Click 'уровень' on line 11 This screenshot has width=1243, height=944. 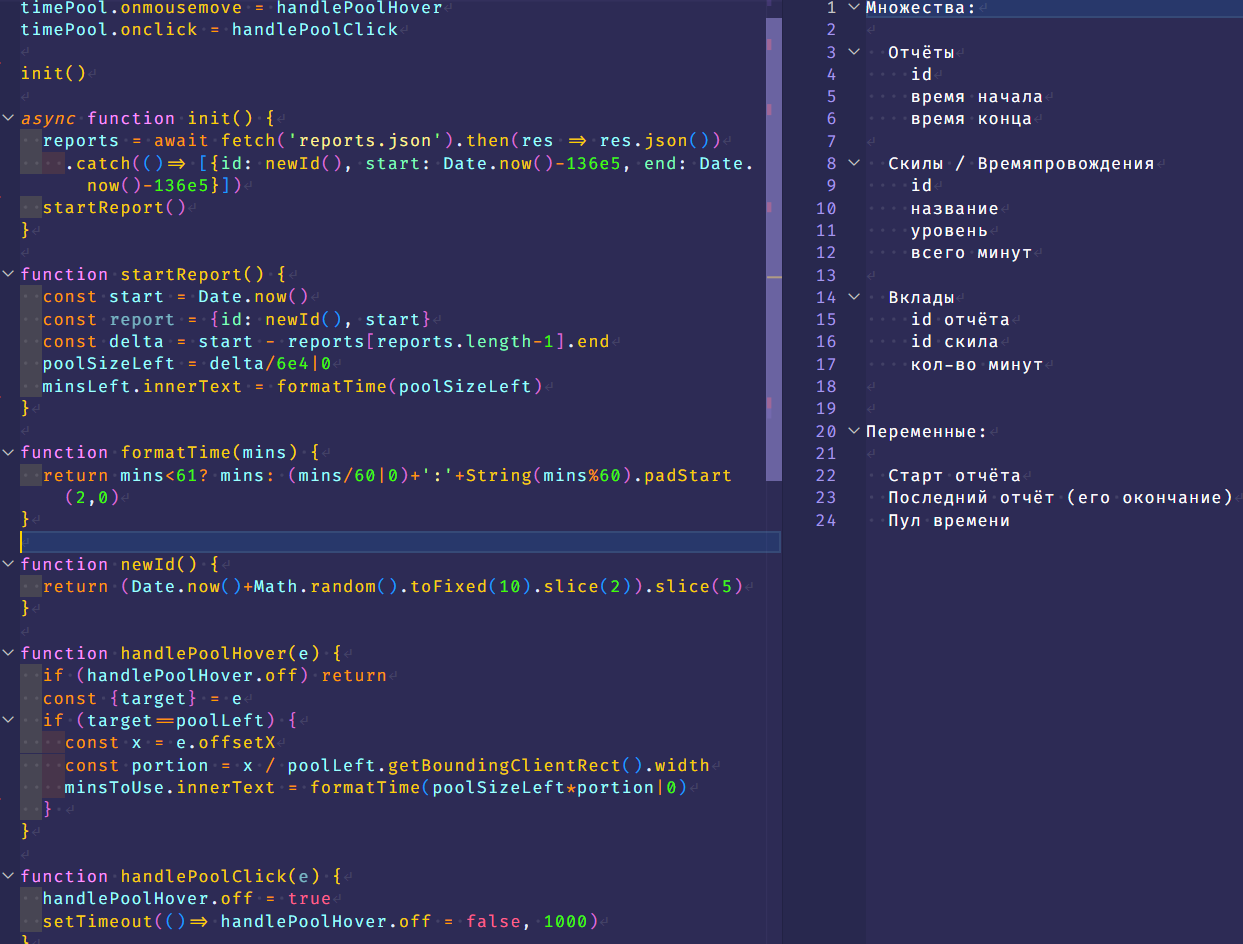949,230
